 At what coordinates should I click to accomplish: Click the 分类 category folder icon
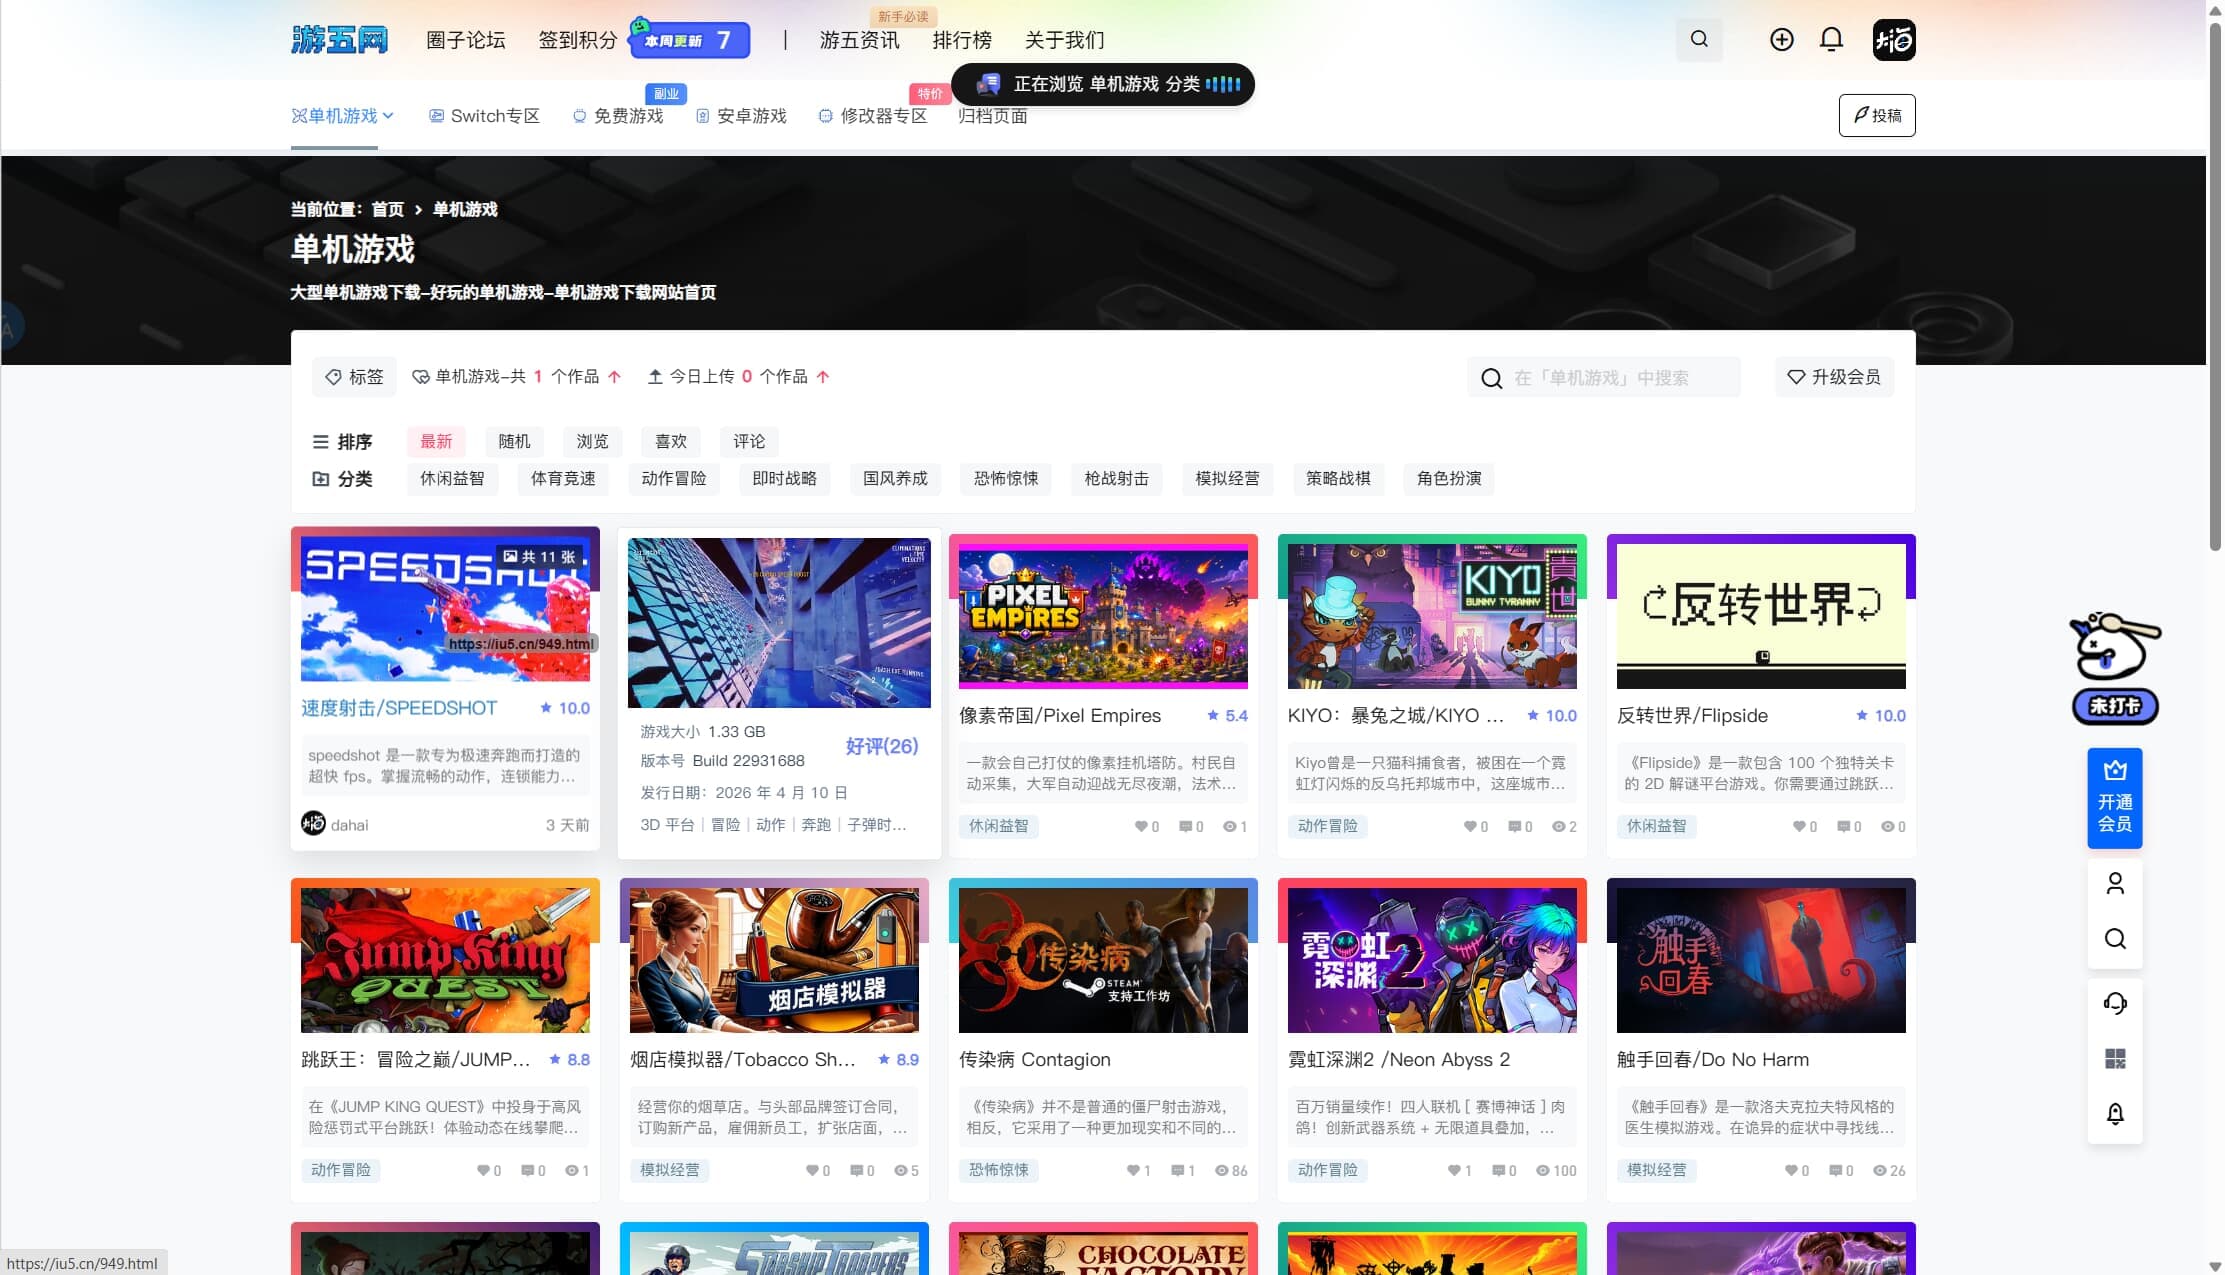pos(320,479)
